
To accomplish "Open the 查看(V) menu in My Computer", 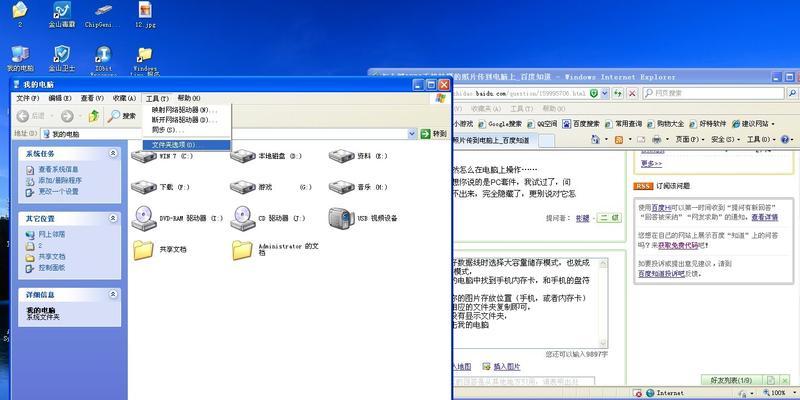I will (x=92, y=98).
